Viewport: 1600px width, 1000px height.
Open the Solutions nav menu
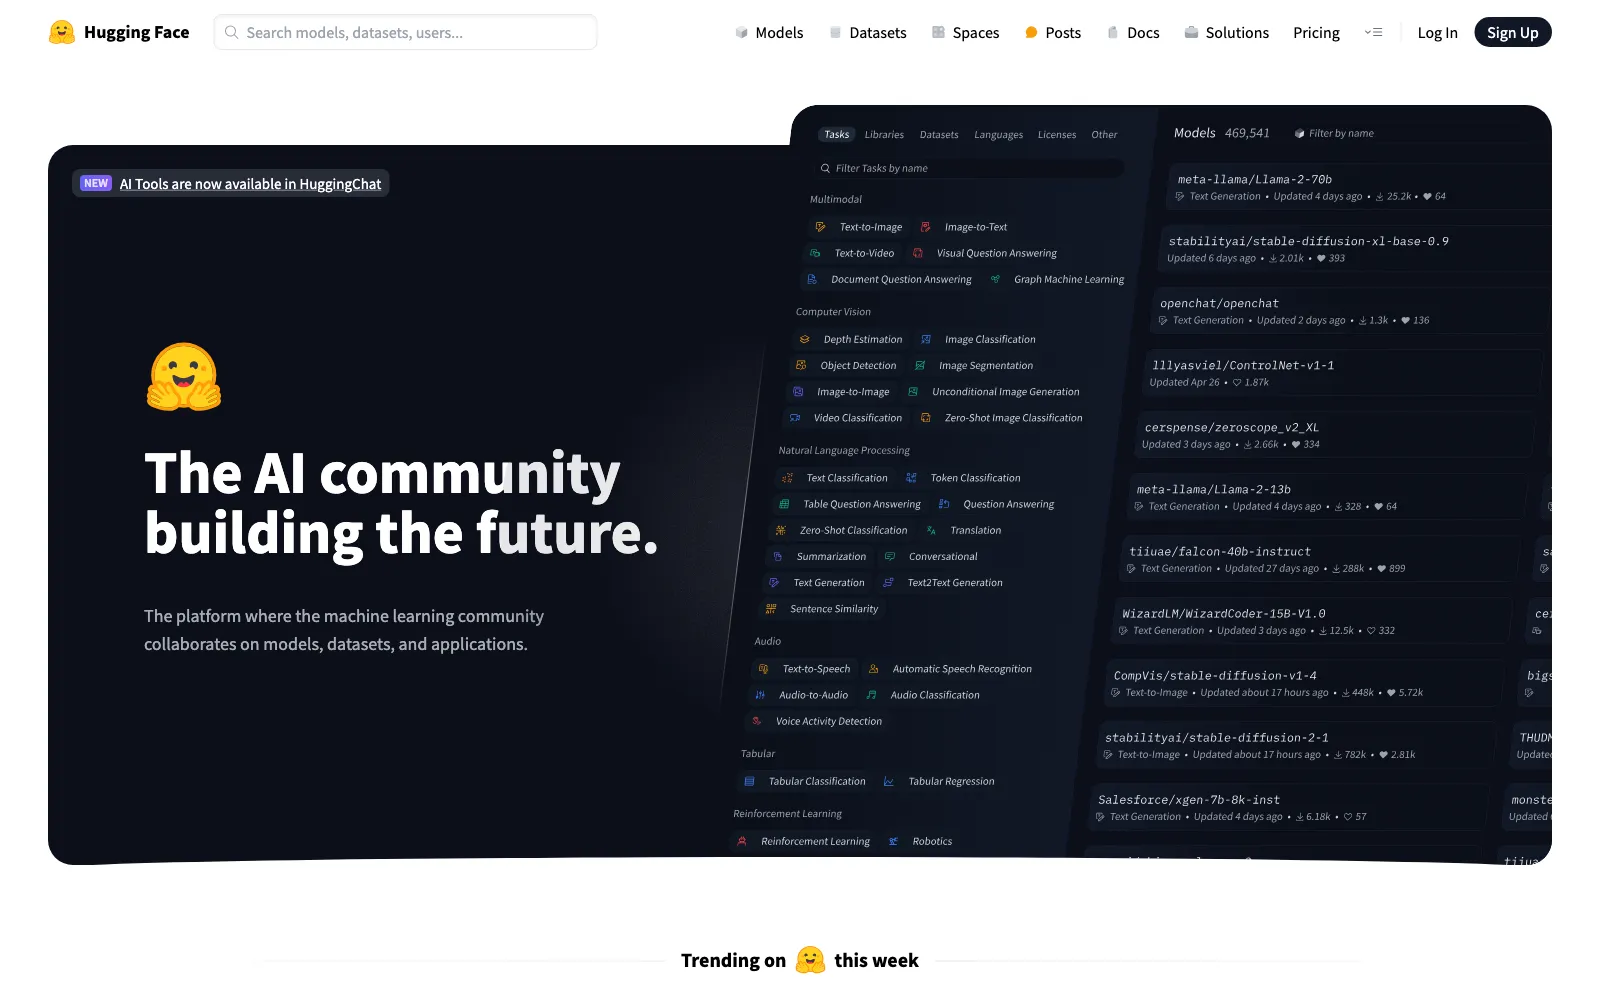tap(1226, 32)
